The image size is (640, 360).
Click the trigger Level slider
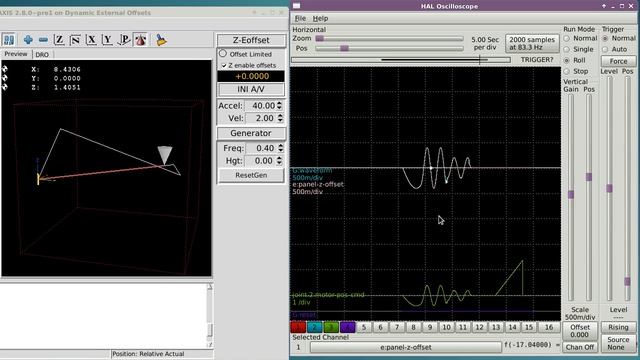point(609,189)
